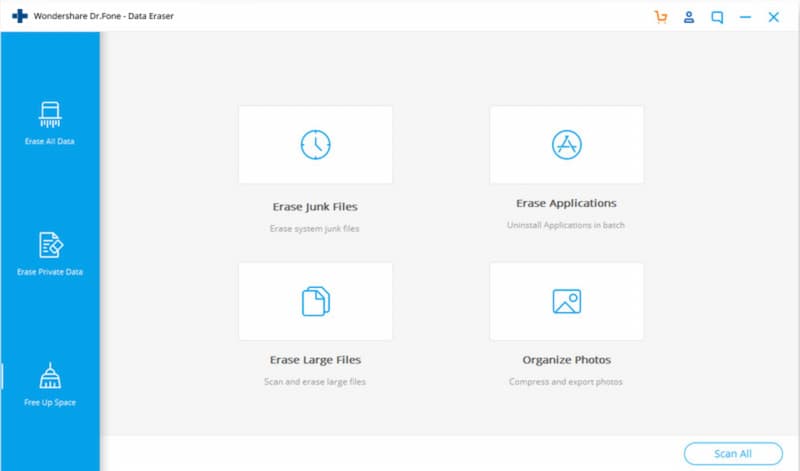Click the shopping cart icon in title bar
Screen dimensions: 800x471
[660, 17]
